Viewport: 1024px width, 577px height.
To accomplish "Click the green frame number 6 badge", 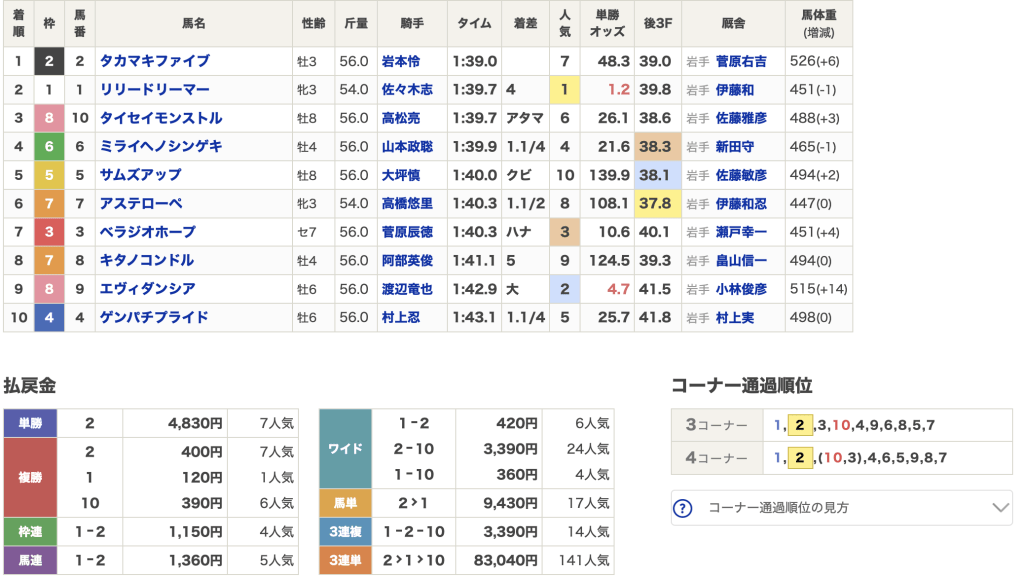I will [x=49, y=146].
